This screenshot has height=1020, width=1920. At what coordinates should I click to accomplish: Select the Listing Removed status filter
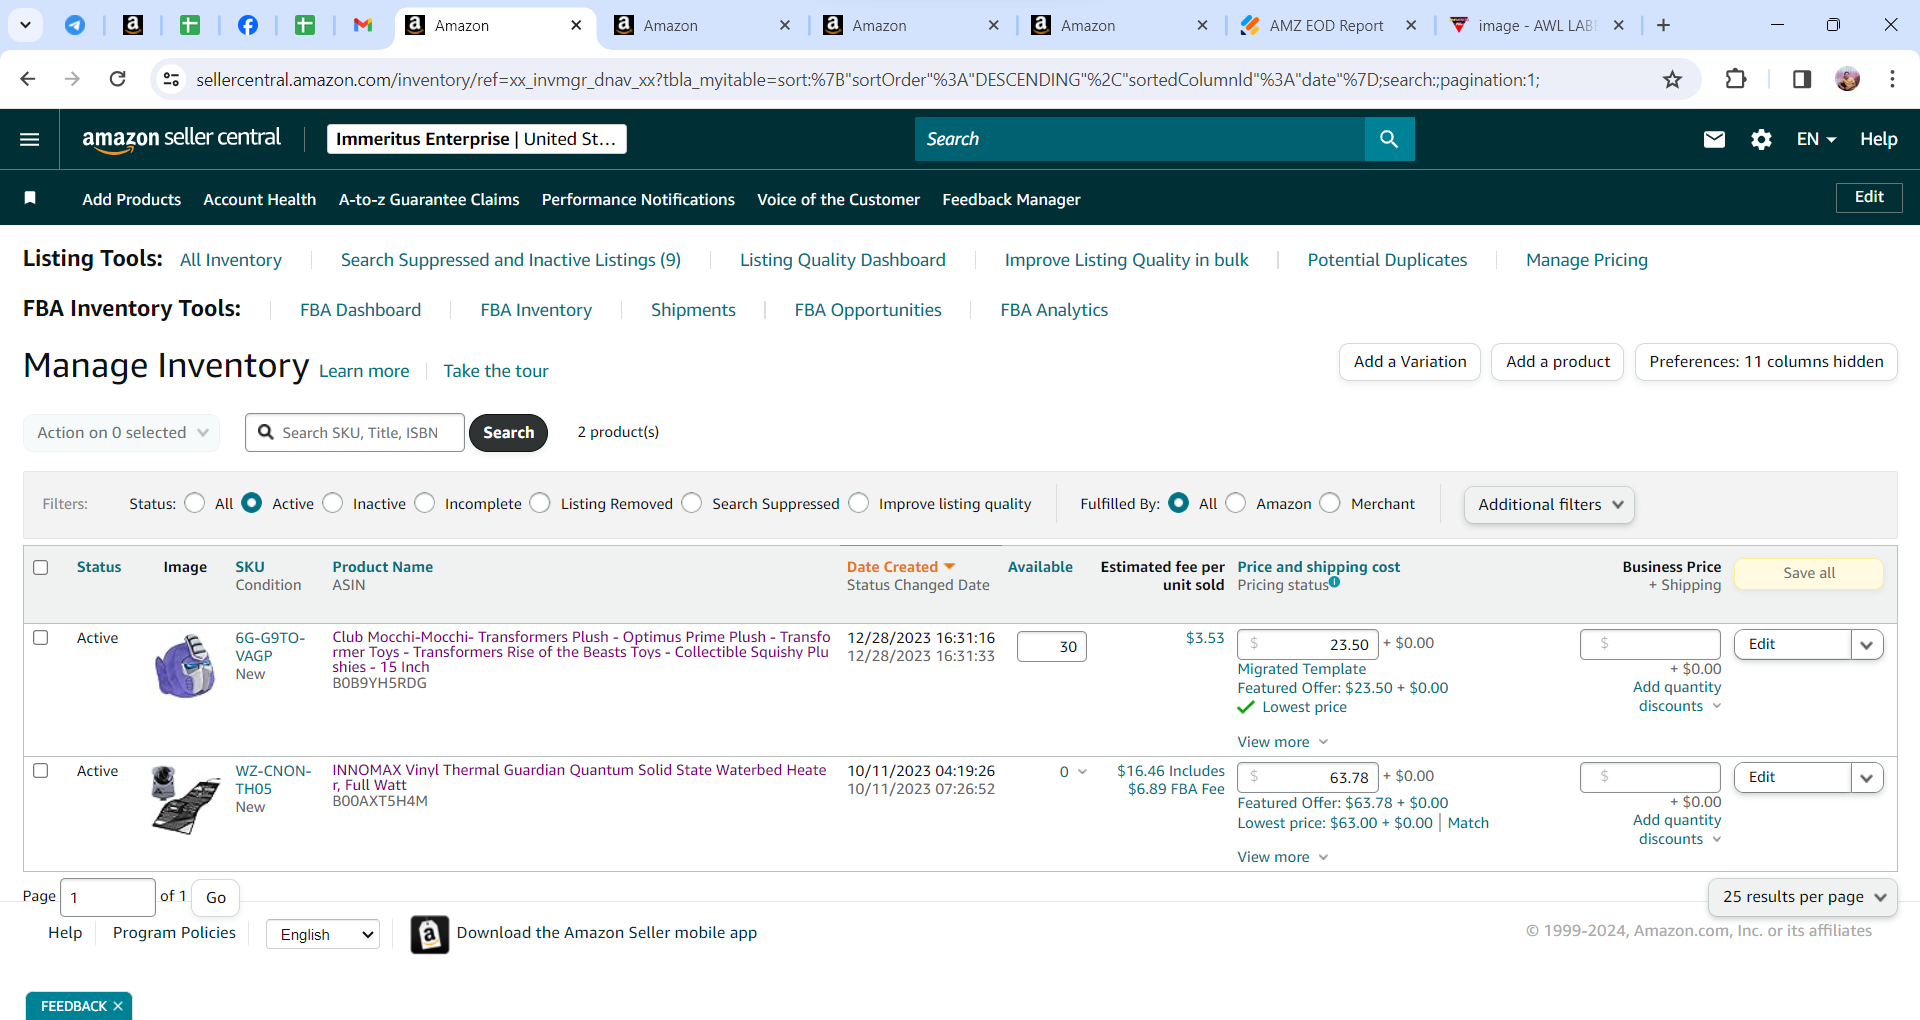point(540,503)
